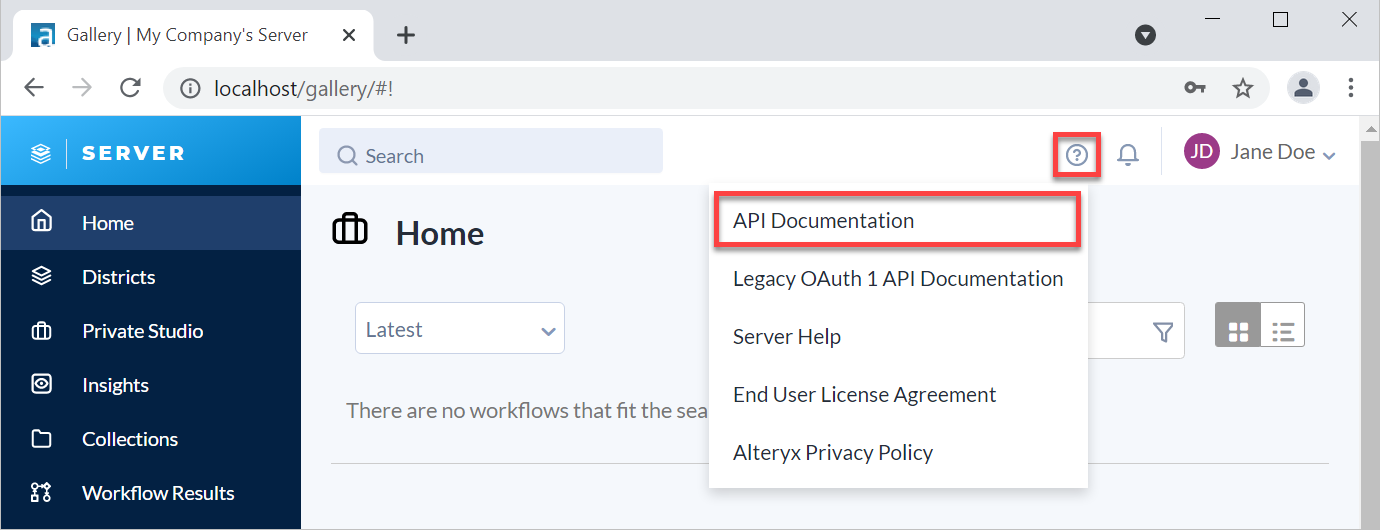
Task: Click the saved passwords key icon
Action: (x=1195, y=88)
